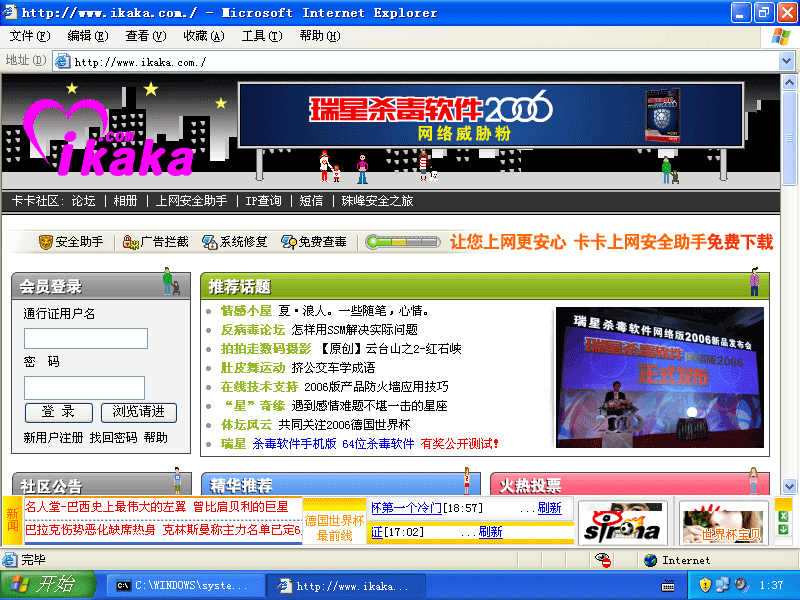Open the 64位杀毒软件 link
This screenshot has width=800, height=600.
378,444
